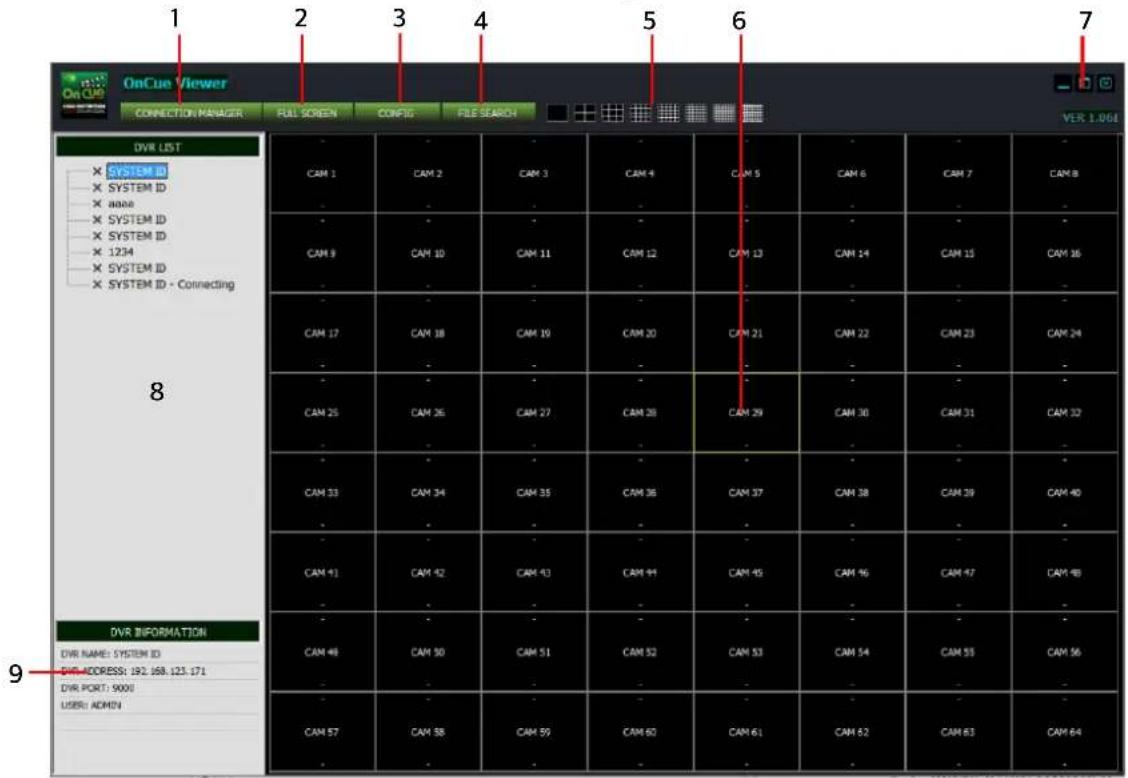Select the CAM 46 video pane
This screenshot has height=778, width=1128.
tap(852, 573)
